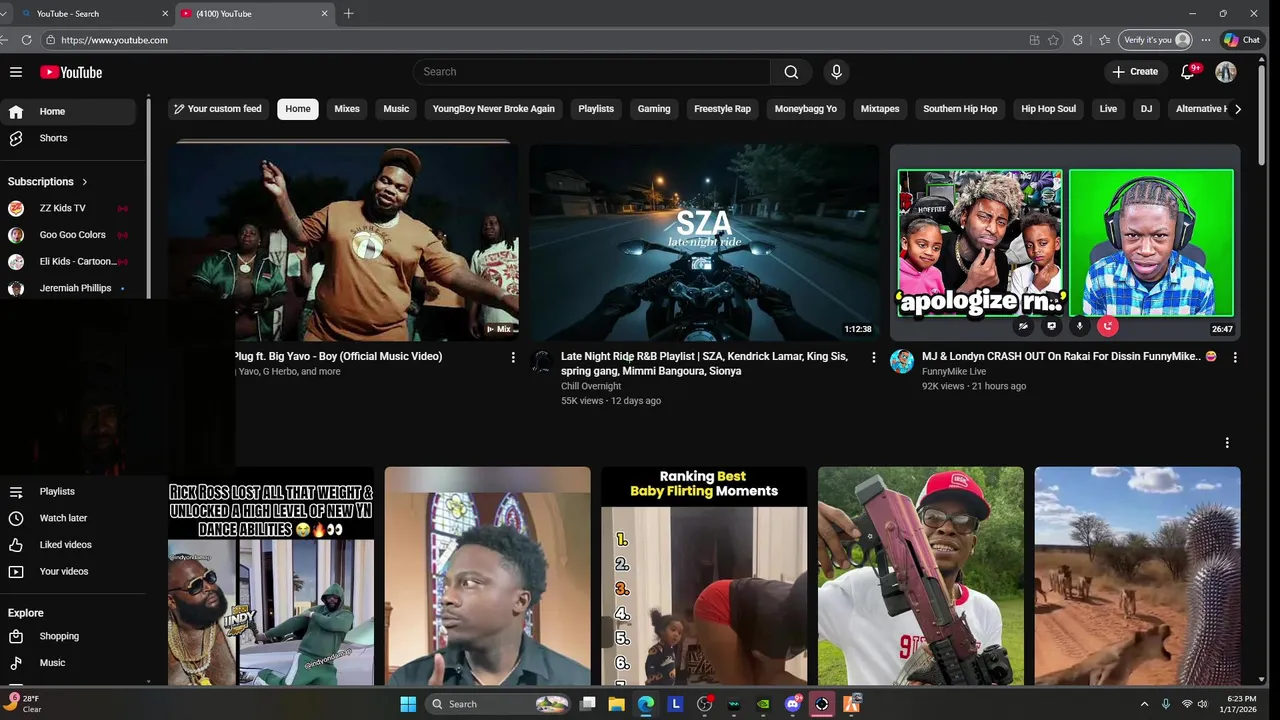Screen dimensions: 1280x720
Task: Open Your custom feed chip
Action: click(x=217, y=109)
